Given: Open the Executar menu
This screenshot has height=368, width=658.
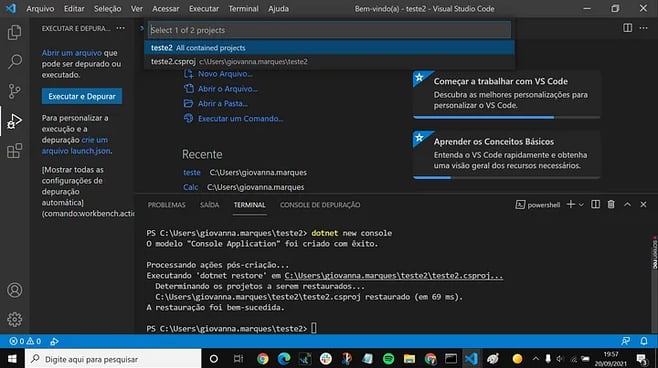Looking at the screenshot, I should pos(204,8).
